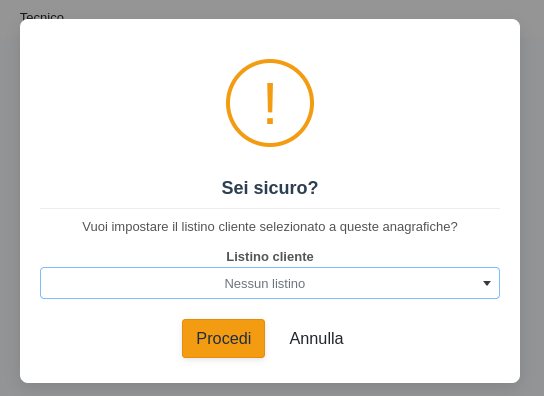The image size is (544, 396).
Task: Click the confirmation question text about anagrafiche
Action: 270,227
